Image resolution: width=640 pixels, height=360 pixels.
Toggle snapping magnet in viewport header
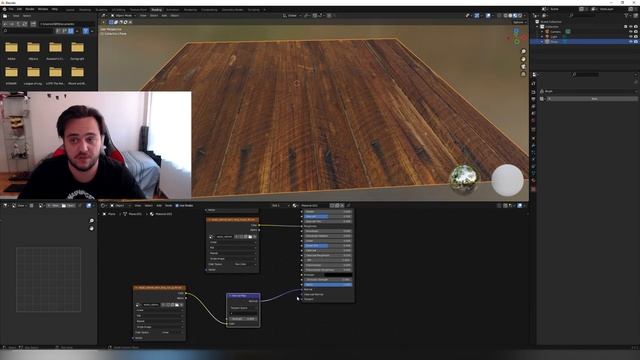click(315, 16)
